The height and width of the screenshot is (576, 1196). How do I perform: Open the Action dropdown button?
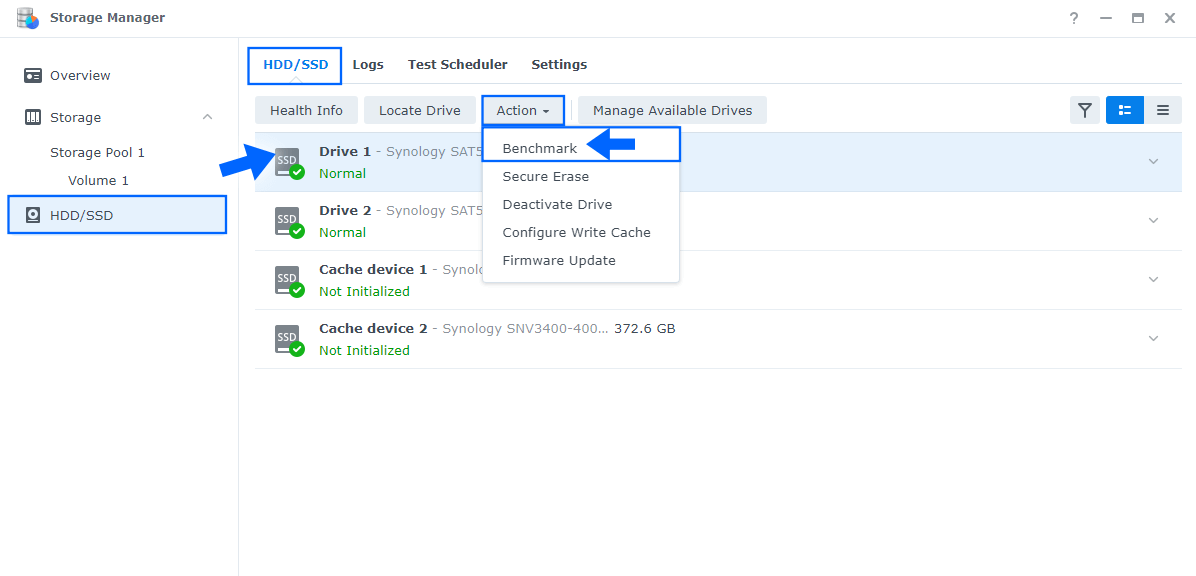click(522, 111)
